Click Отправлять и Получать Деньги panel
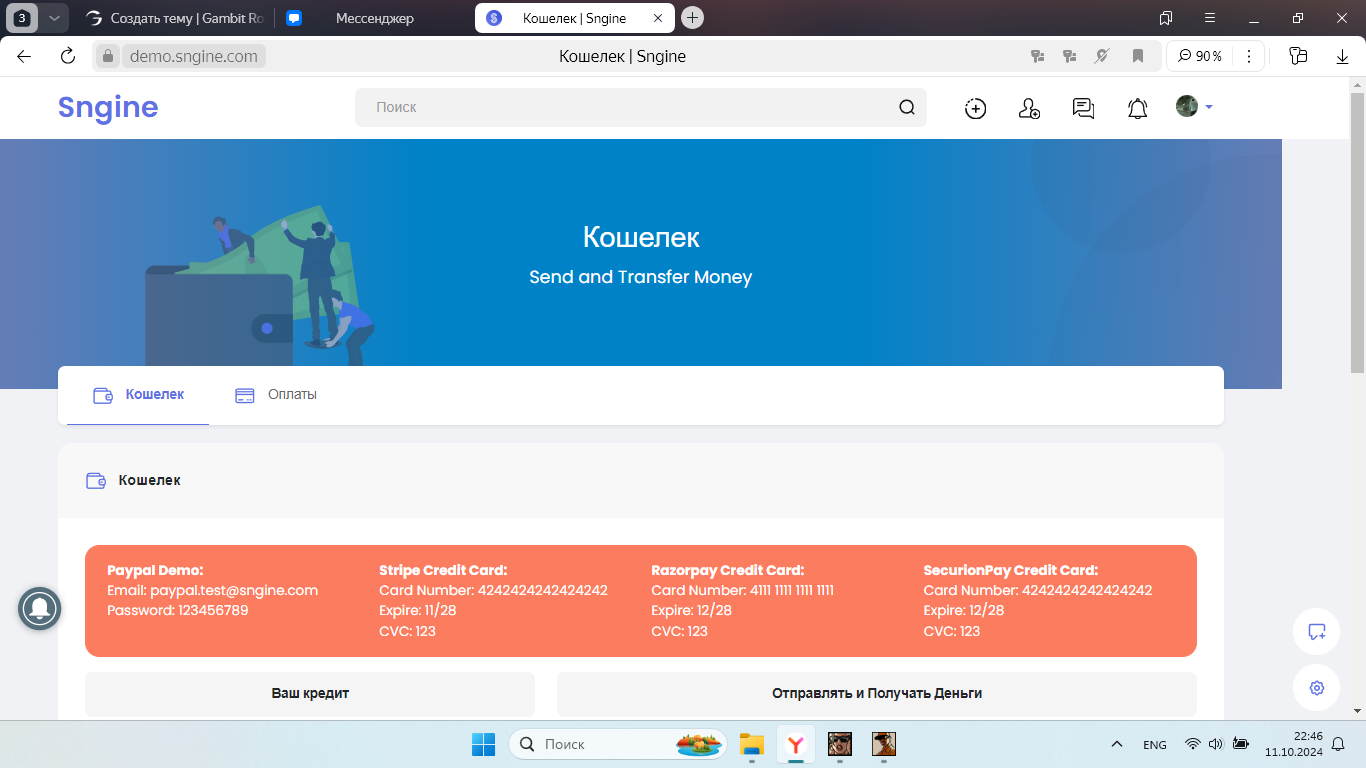The width and height of the screenshot is (1366, 768). coord(877,693)
